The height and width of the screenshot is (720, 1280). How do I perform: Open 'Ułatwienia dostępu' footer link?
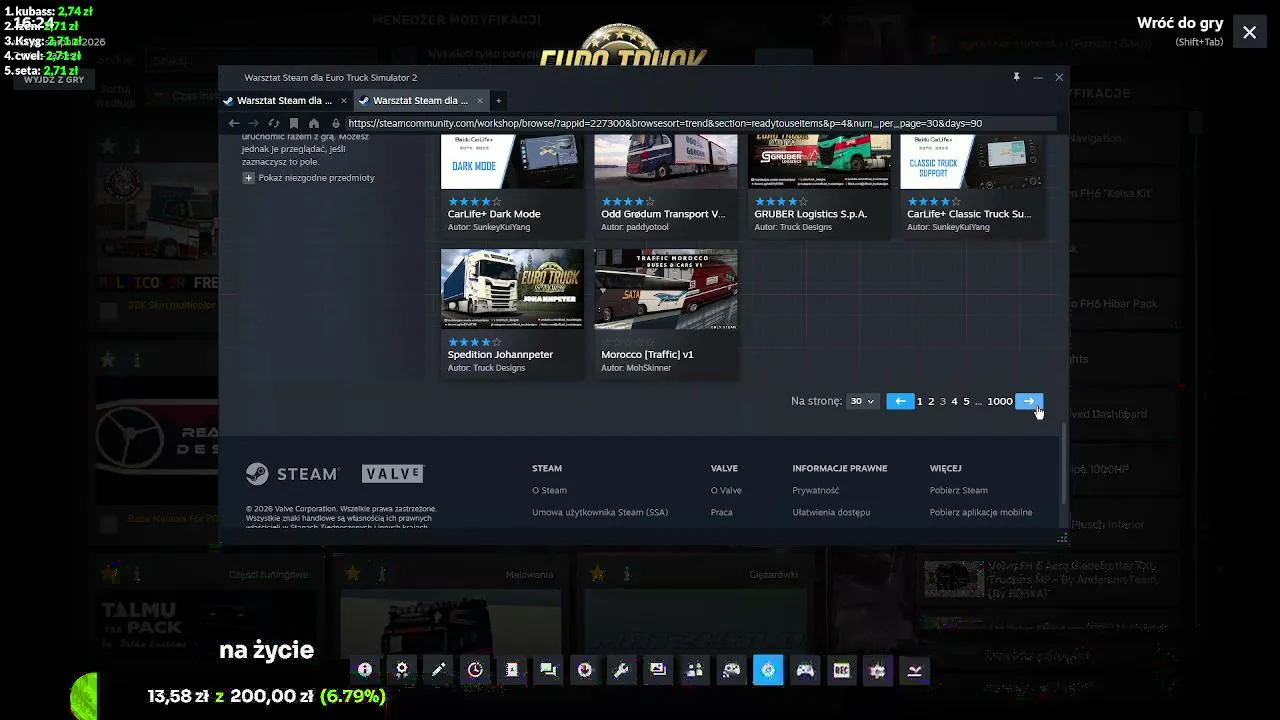click(x=831, y=512)
